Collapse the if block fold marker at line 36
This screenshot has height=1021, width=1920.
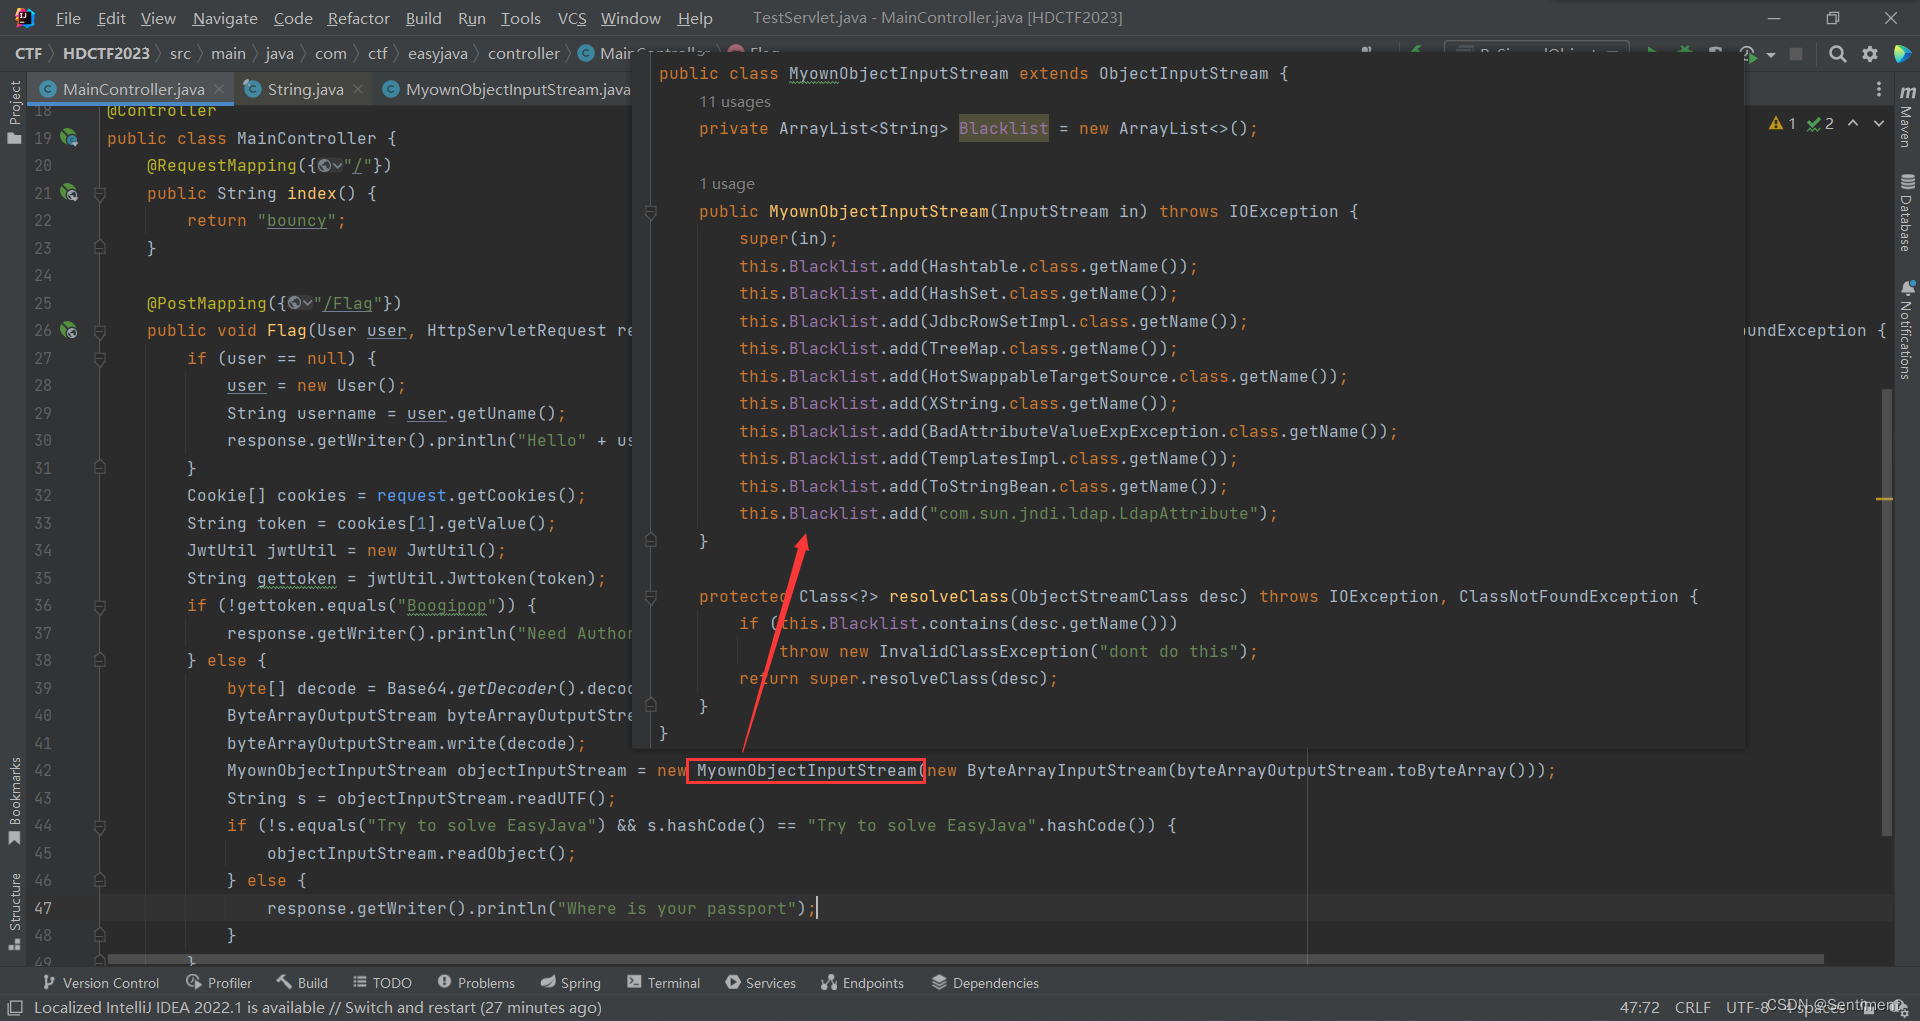click(x=100, y=606)
